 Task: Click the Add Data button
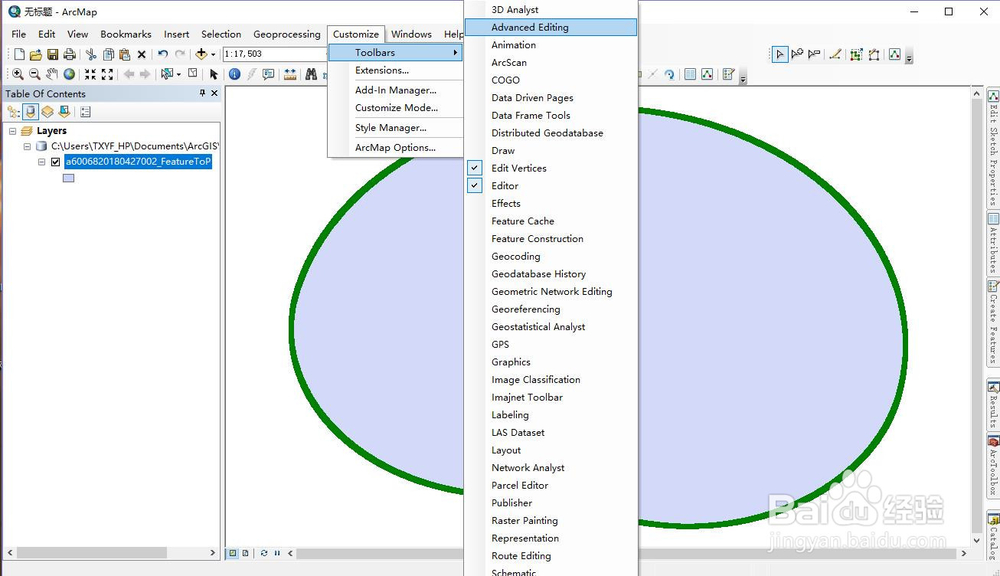[201, 54]
